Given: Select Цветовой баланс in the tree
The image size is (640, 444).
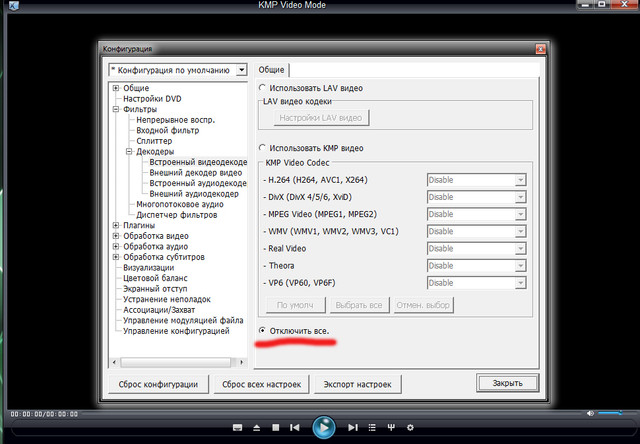Looking at the screenshot, I should tap(155, 278).
